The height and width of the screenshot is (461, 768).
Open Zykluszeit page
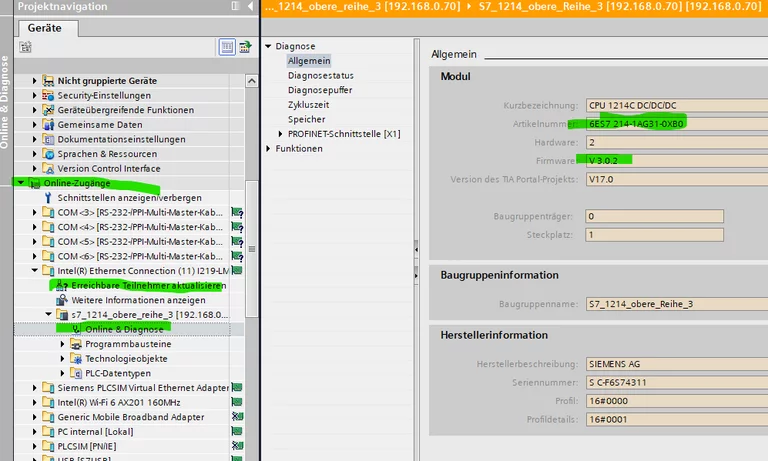[309, 105]
